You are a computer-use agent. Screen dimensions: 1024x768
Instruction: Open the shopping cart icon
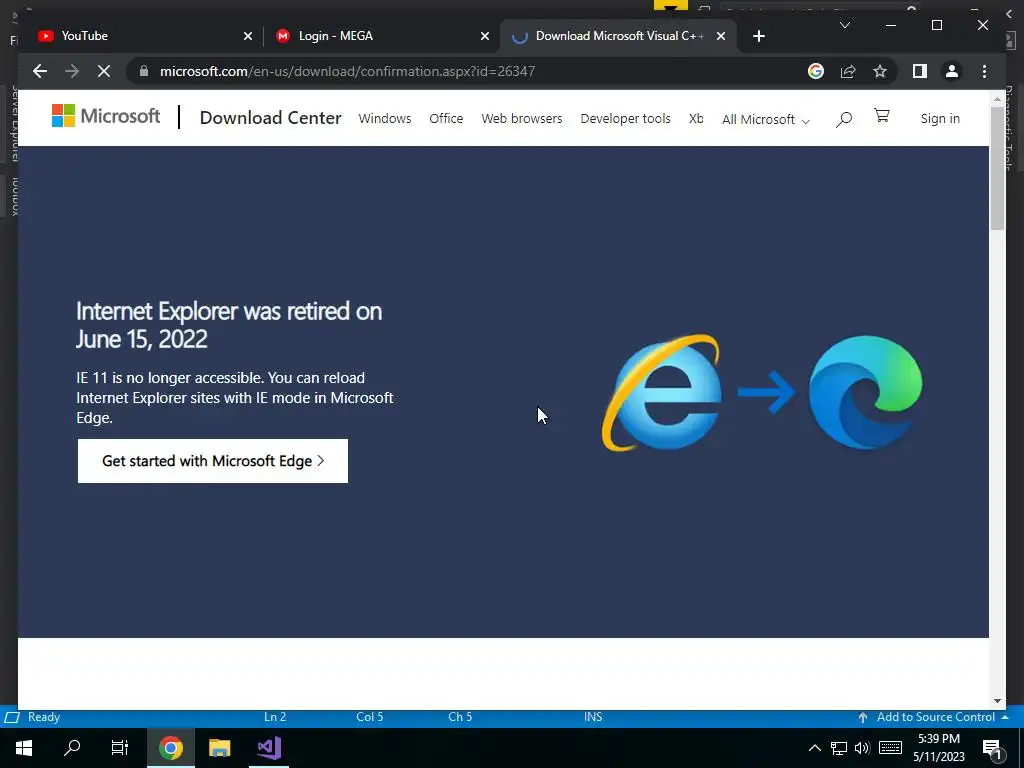point(882,116)
